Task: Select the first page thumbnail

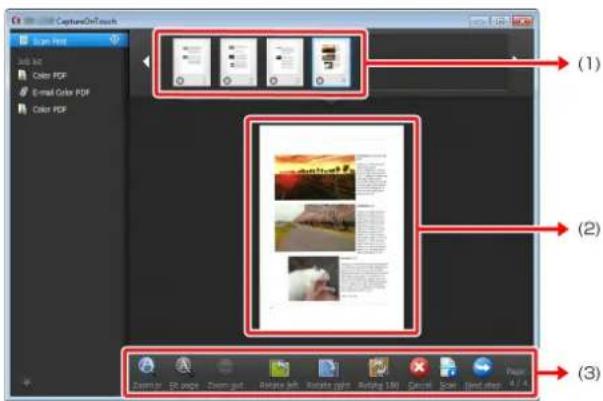Action: [x=192, y=62]
